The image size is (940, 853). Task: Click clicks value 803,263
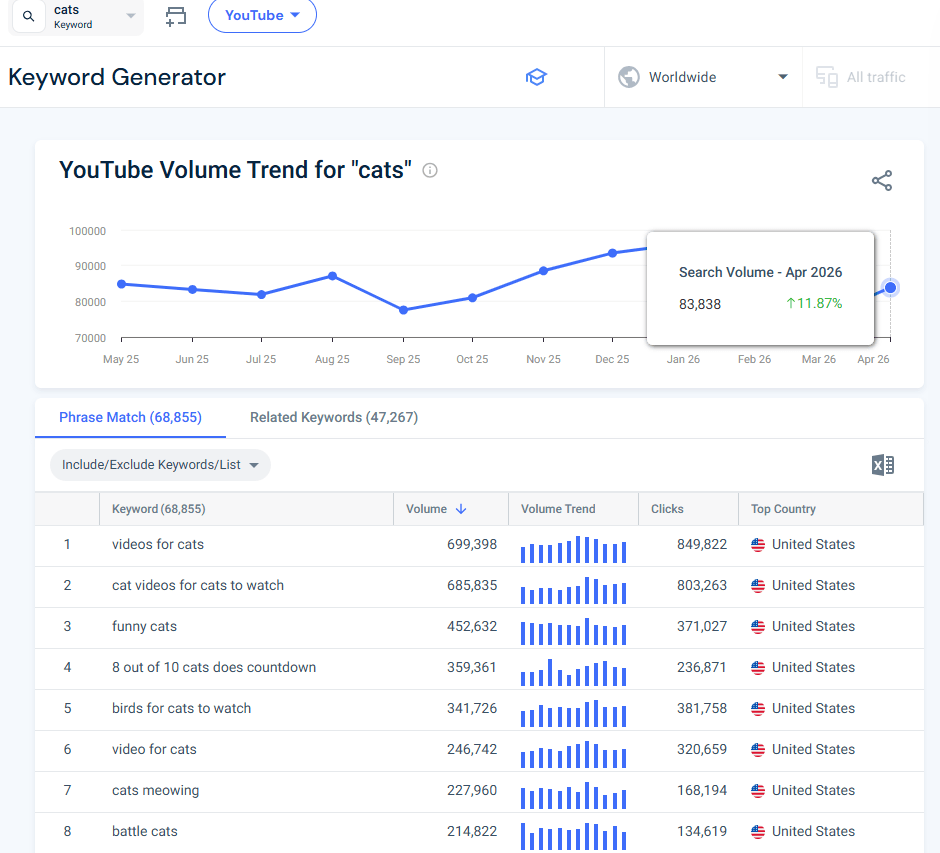click(701, 585)
